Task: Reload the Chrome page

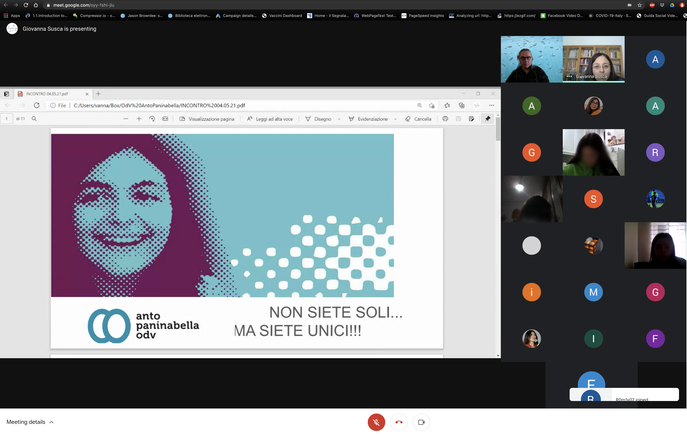Action: (25, 5)
